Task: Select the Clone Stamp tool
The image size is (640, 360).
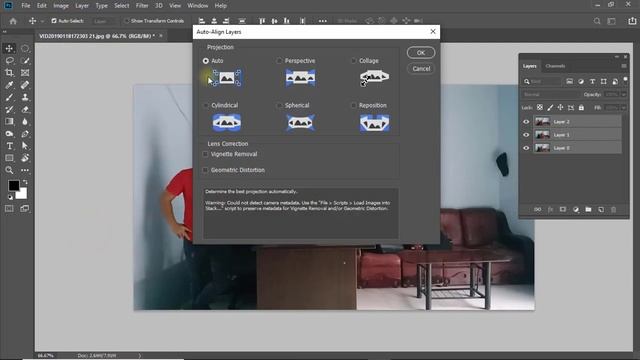Action: (25, 97)
